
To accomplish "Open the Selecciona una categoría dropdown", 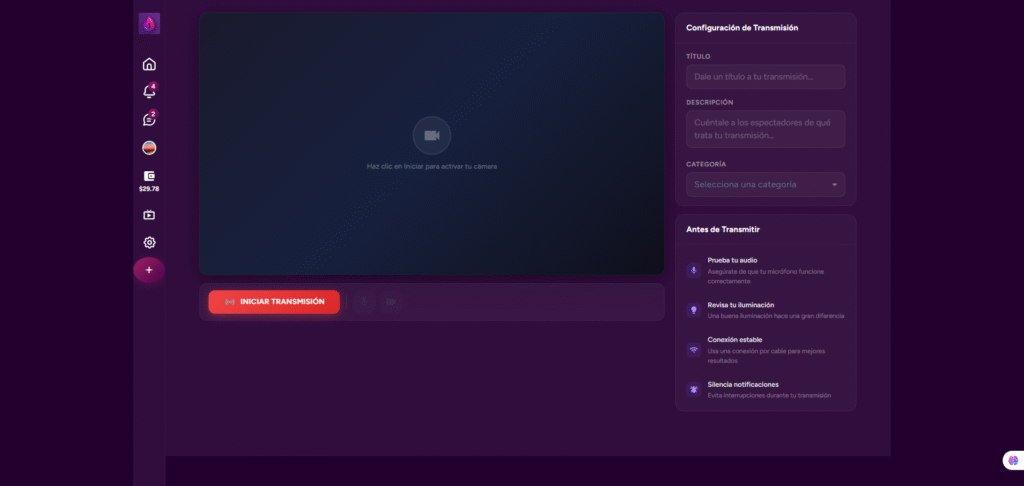I will click(765, 185).
